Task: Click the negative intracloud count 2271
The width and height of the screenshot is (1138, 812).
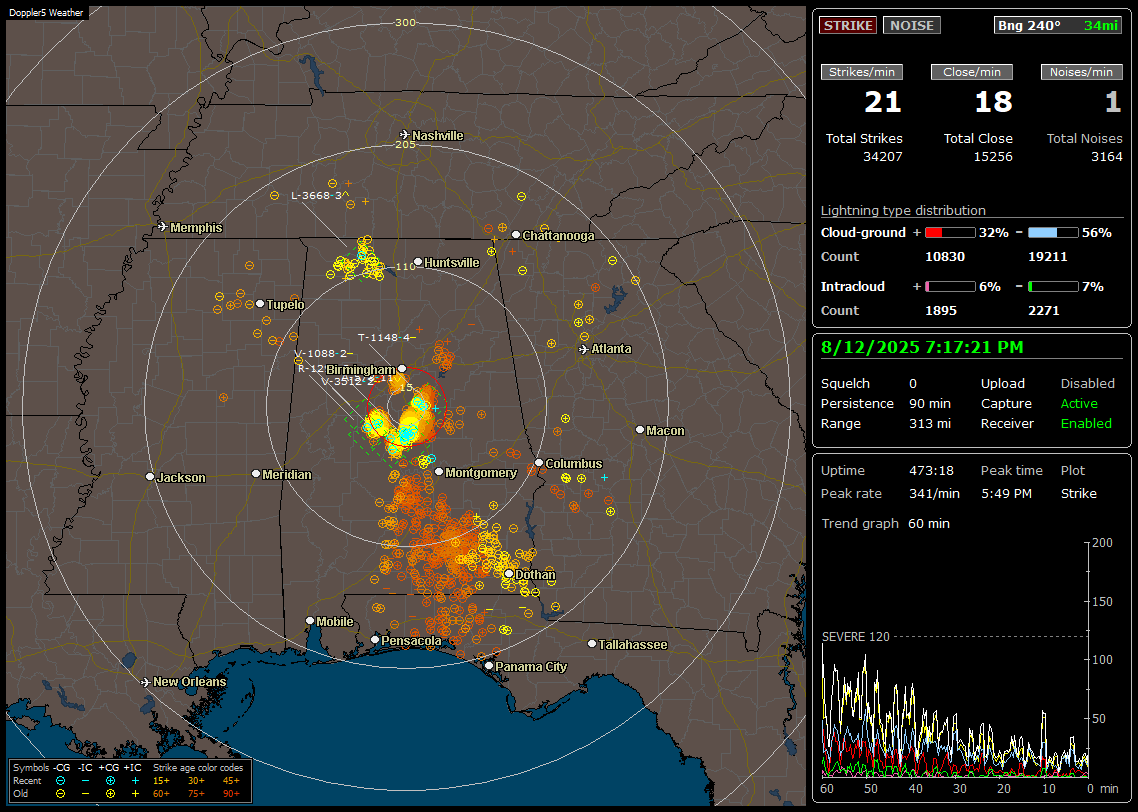Action: click(1044, 310)
